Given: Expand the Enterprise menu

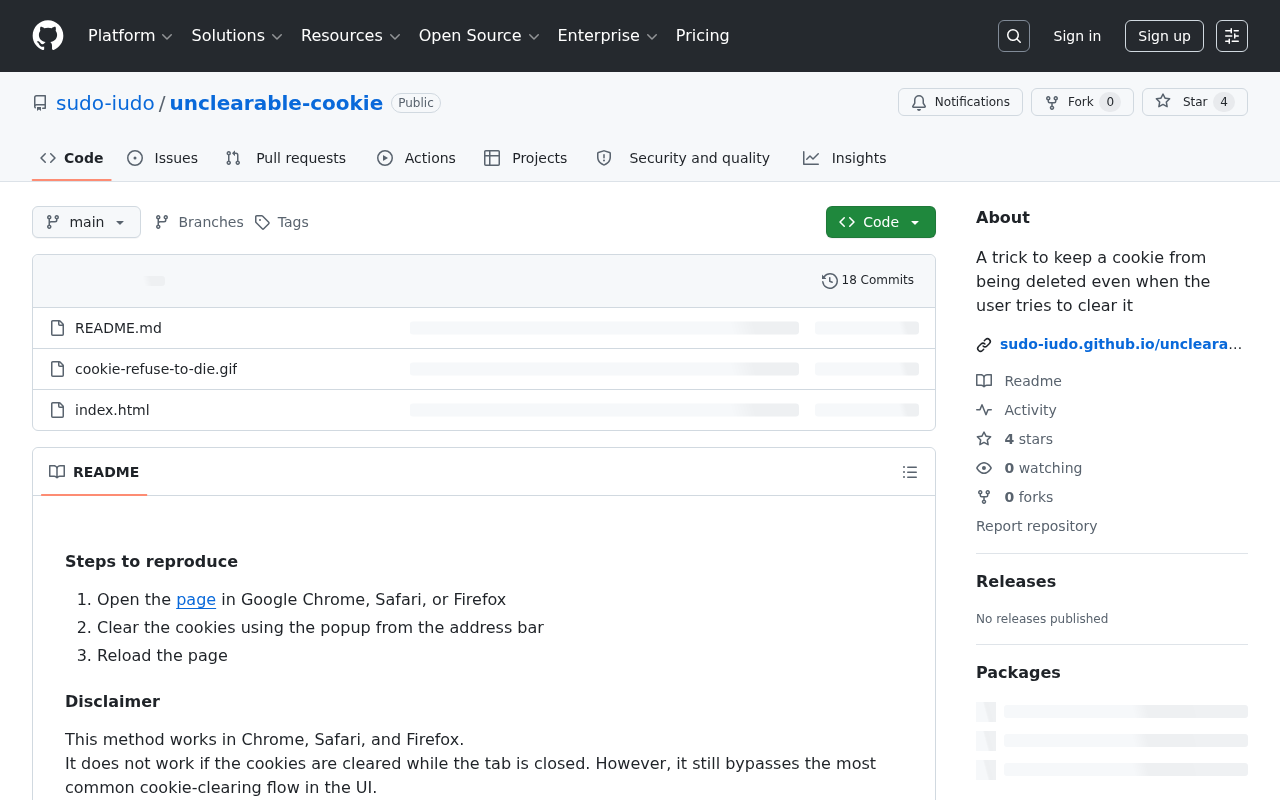Looking at the screenshot, I should (x=607, y=36).
